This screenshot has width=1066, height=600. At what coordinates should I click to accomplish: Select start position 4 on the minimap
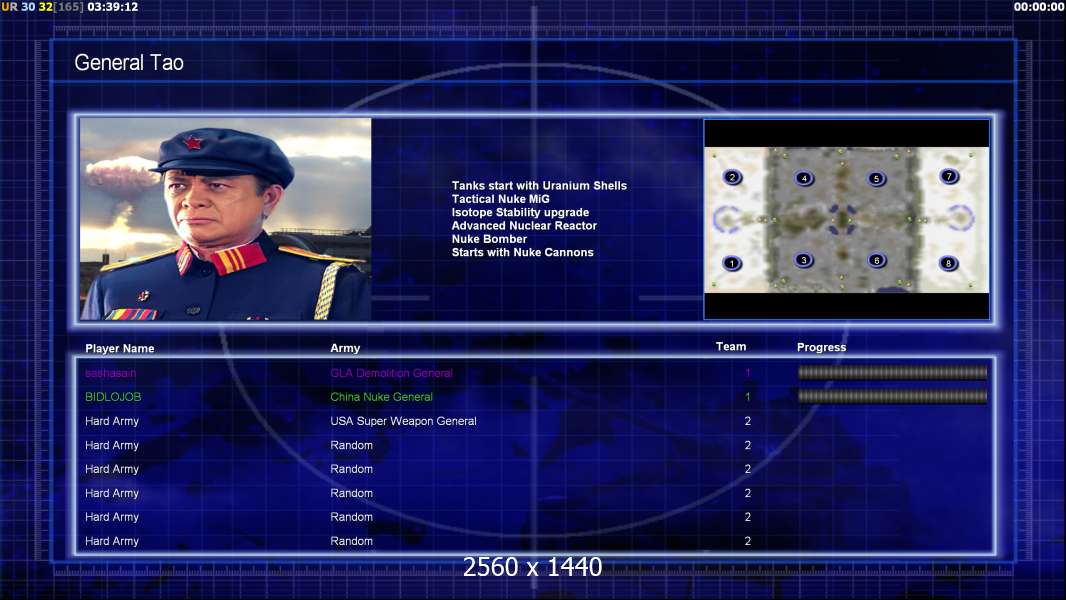pyautogui.click(x=804, y=179)
